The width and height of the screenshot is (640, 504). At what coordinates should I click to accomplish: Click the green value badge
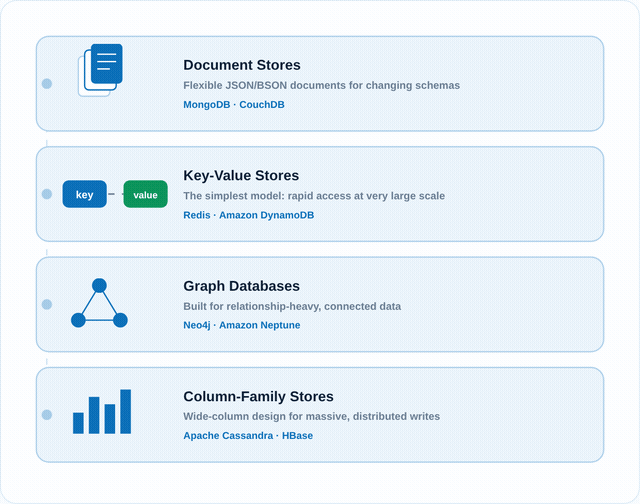(x=145, y=194)
